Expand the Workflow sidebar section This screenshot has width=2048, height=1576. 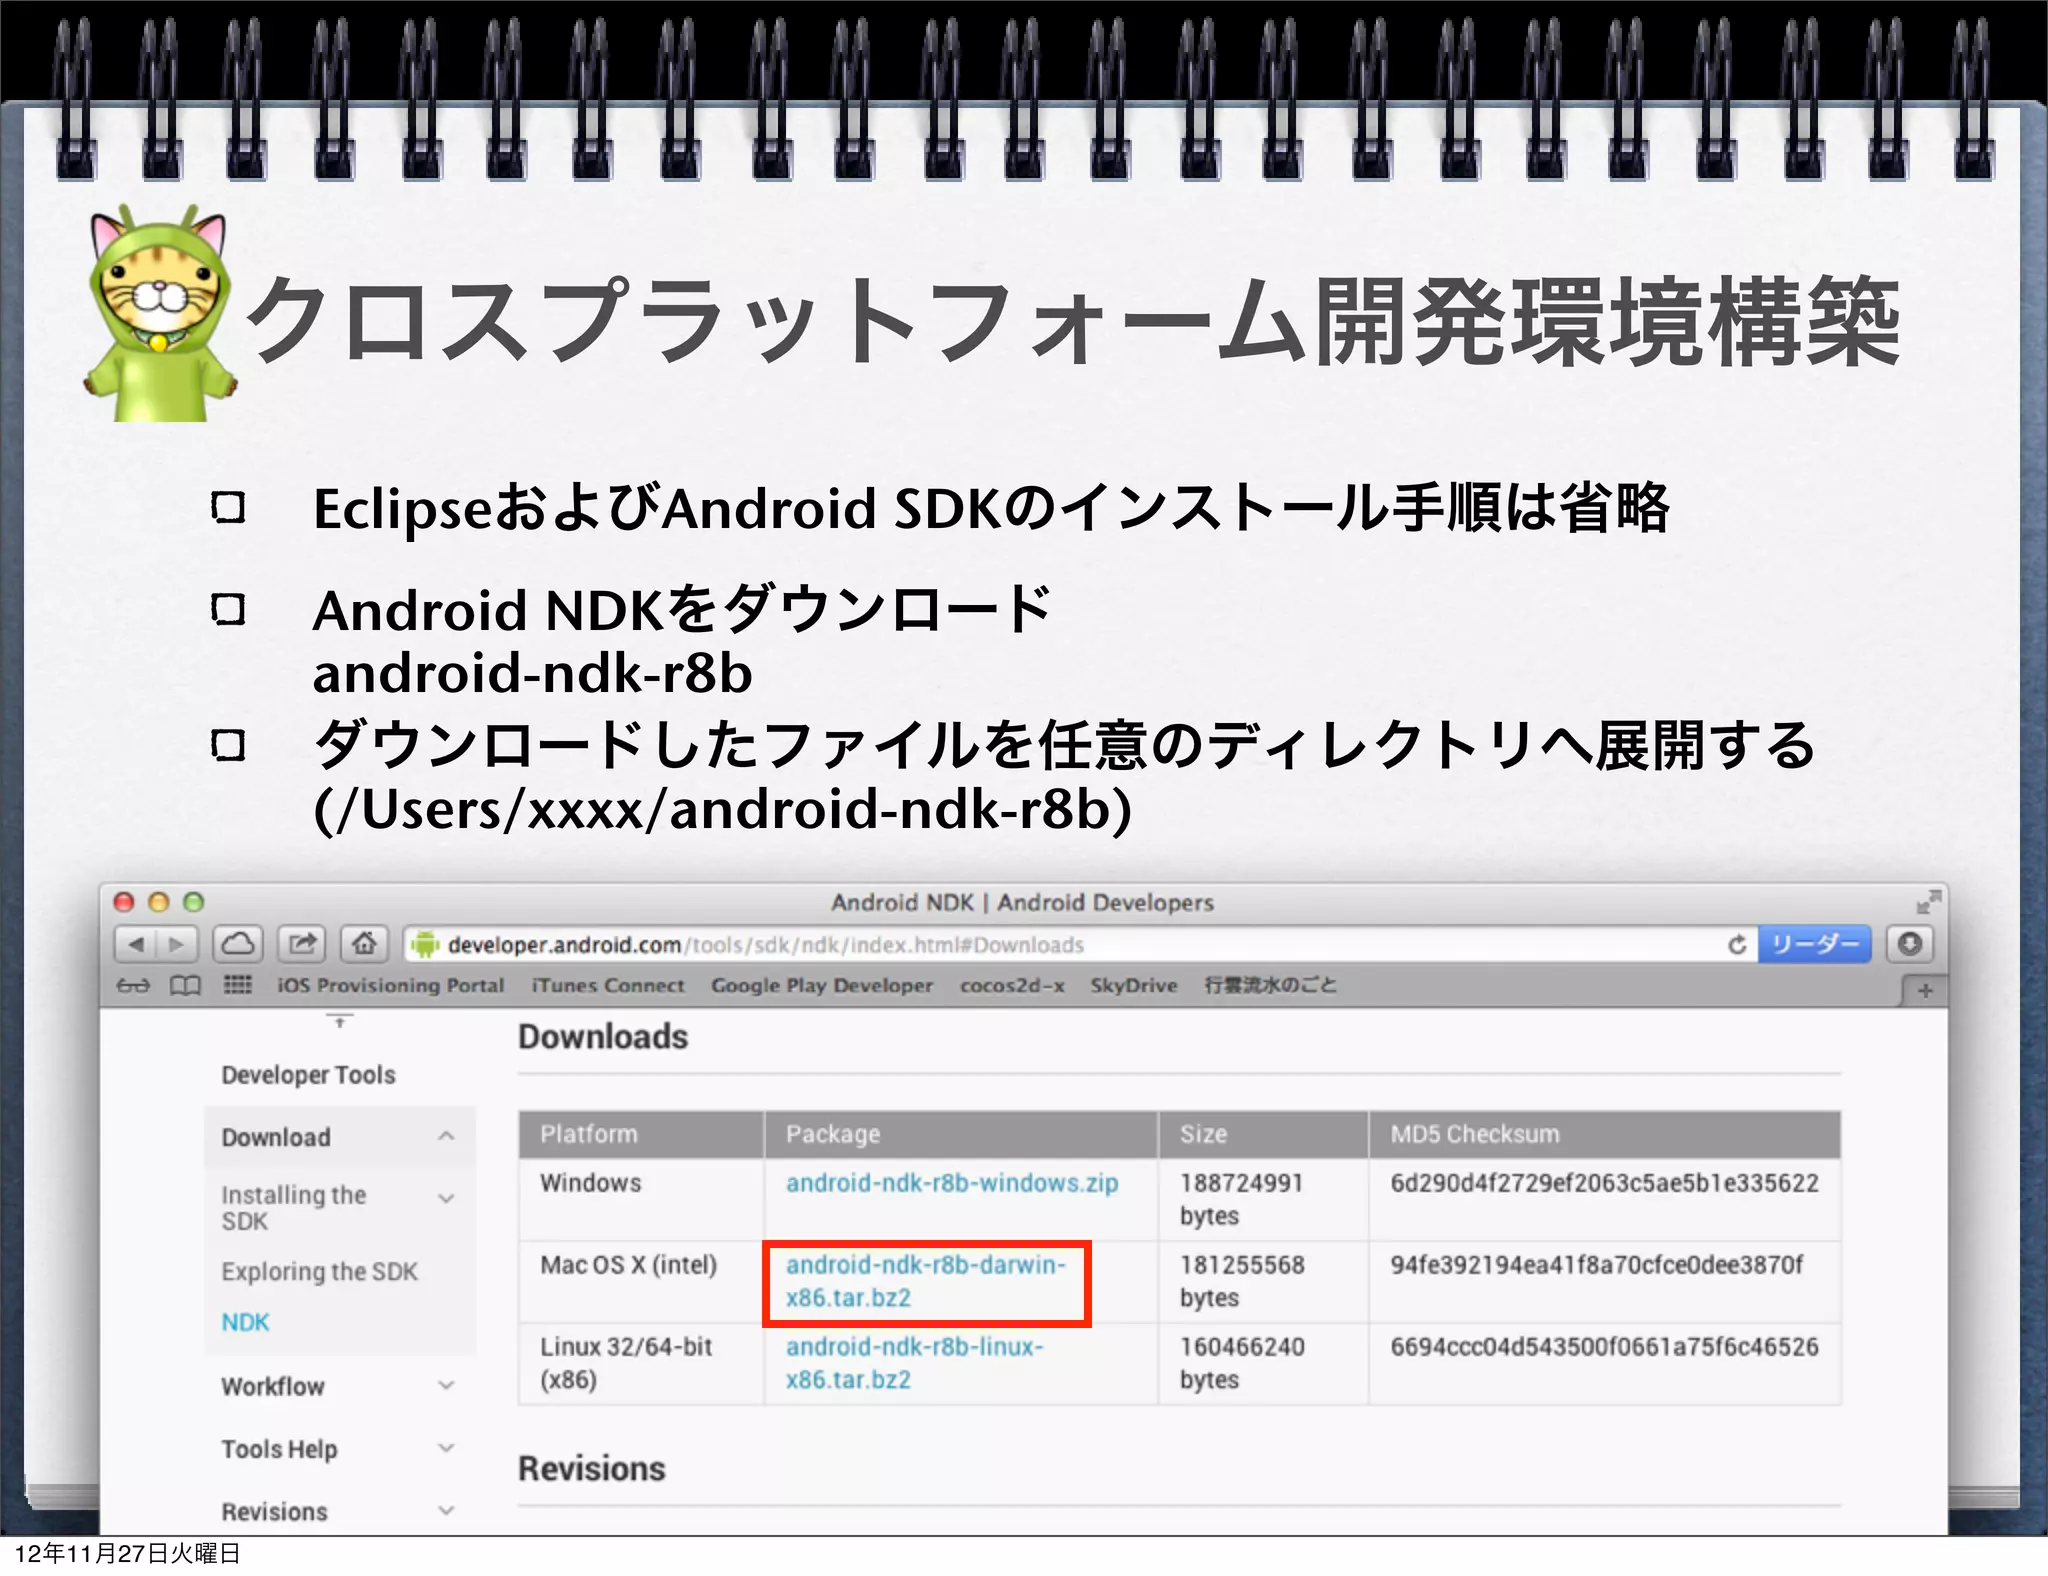[446, 1386]
